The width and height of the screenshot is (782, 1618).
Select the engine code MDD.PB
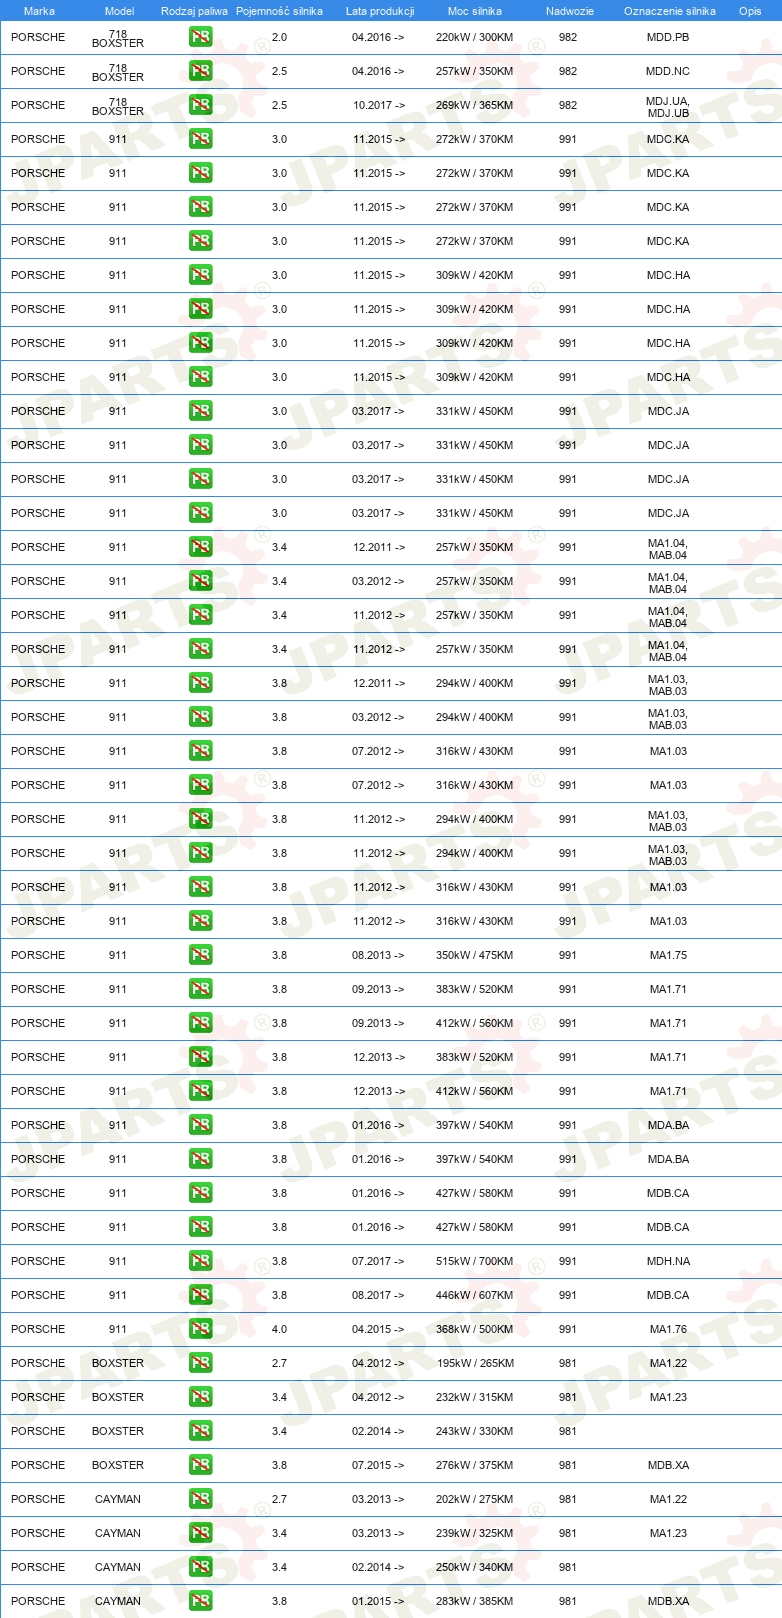[668, 37]
